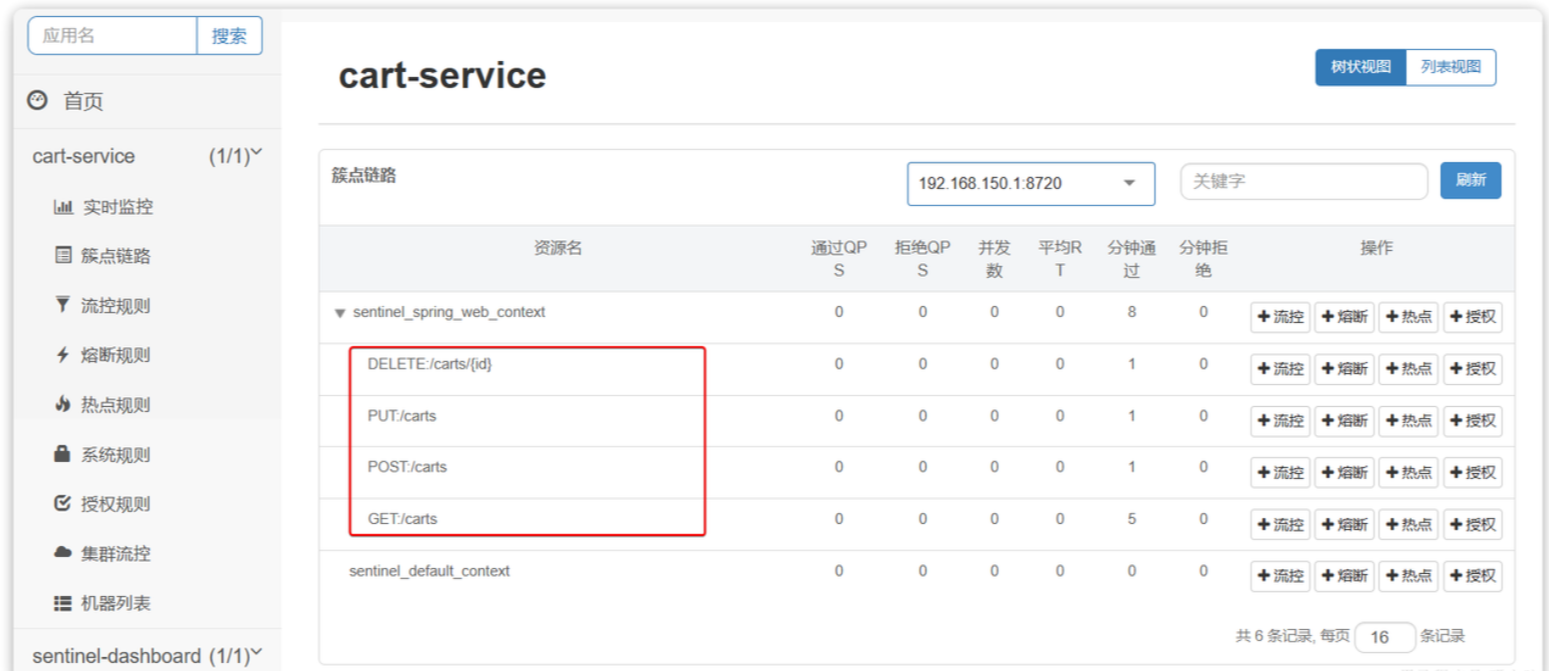Viewport: 1549px width, 671px height.
Task: Click the lock icon for 系统规则
Action: click(62, 454)
